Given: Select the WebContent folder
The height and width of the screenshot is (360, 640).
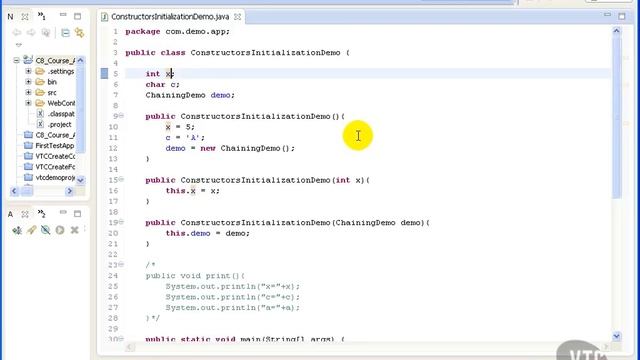Looking at the screenshot, I should coord(55,103).
